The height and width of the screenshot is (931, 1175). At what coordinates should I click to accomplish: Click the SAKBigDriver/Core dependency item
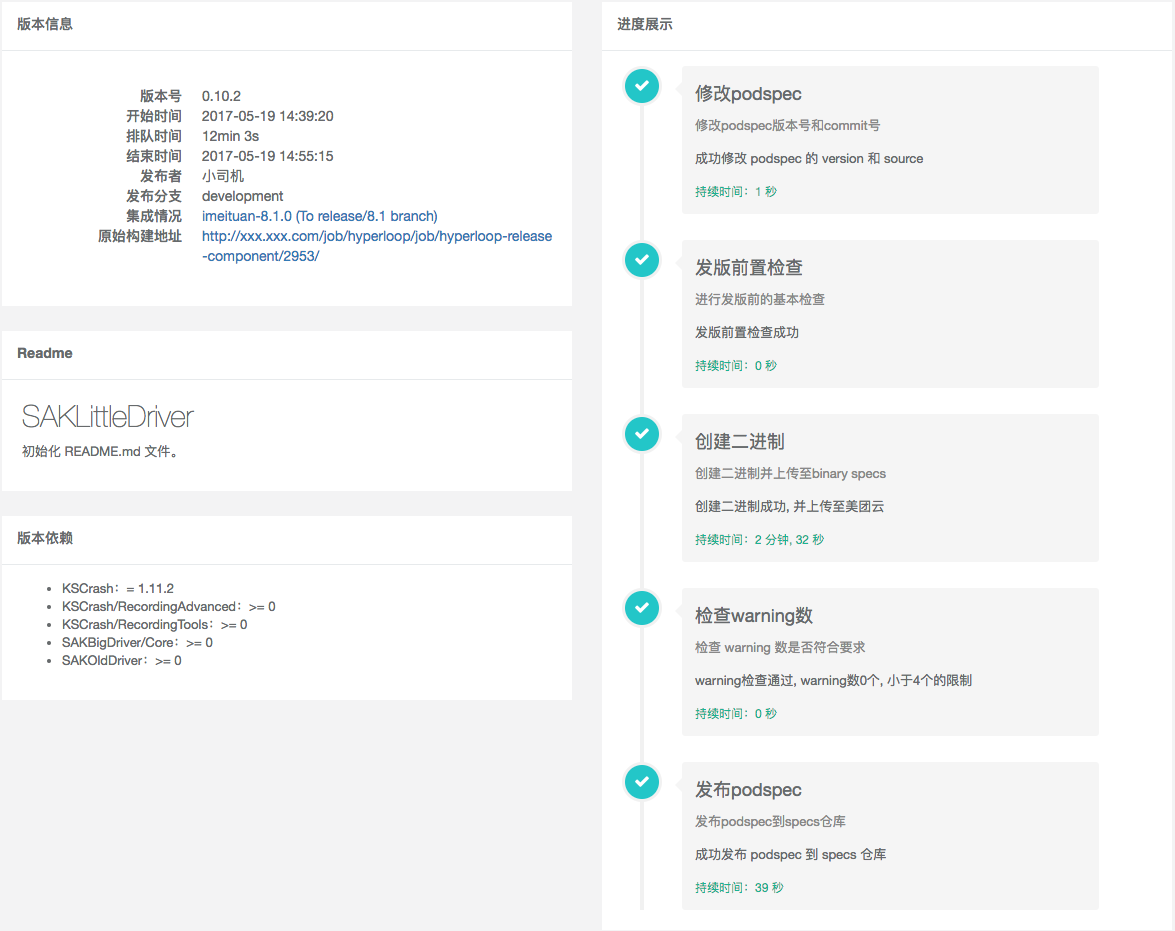pyautogui.click(x=137, y=642)
